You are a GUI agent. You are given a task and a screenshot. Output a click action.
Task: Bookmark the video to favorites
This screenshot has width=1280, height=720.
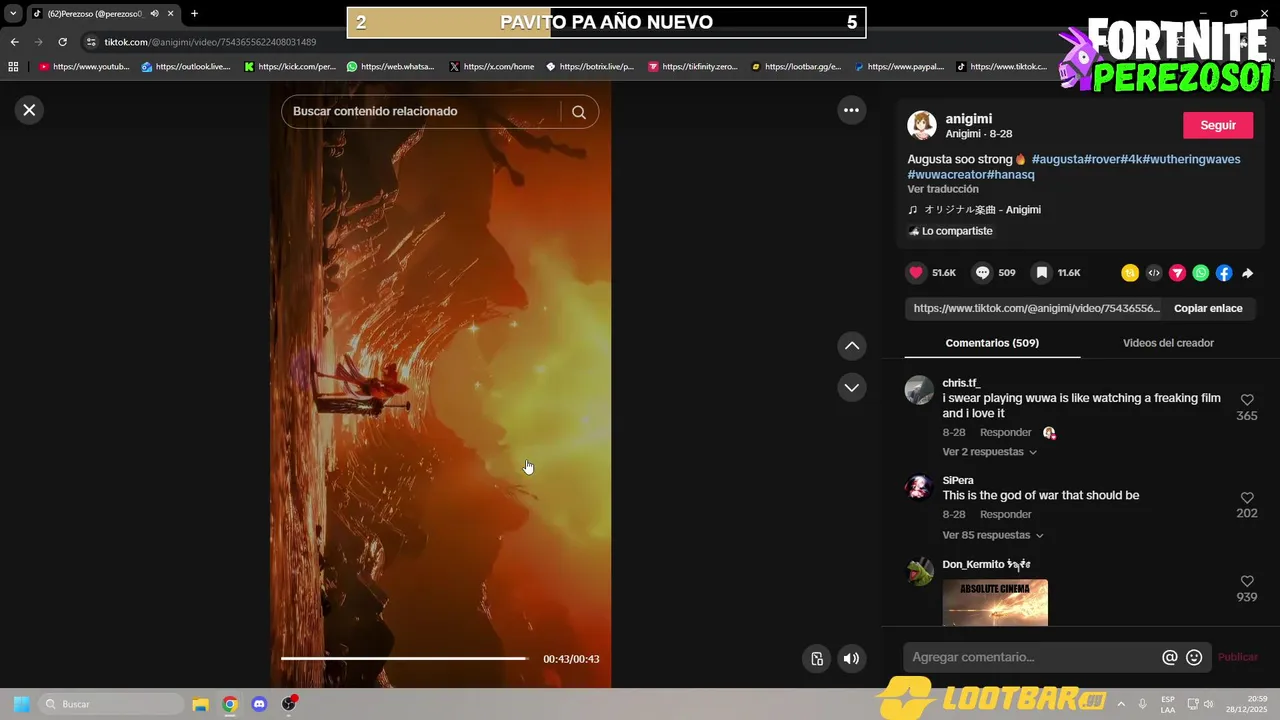click(1042, 272)
